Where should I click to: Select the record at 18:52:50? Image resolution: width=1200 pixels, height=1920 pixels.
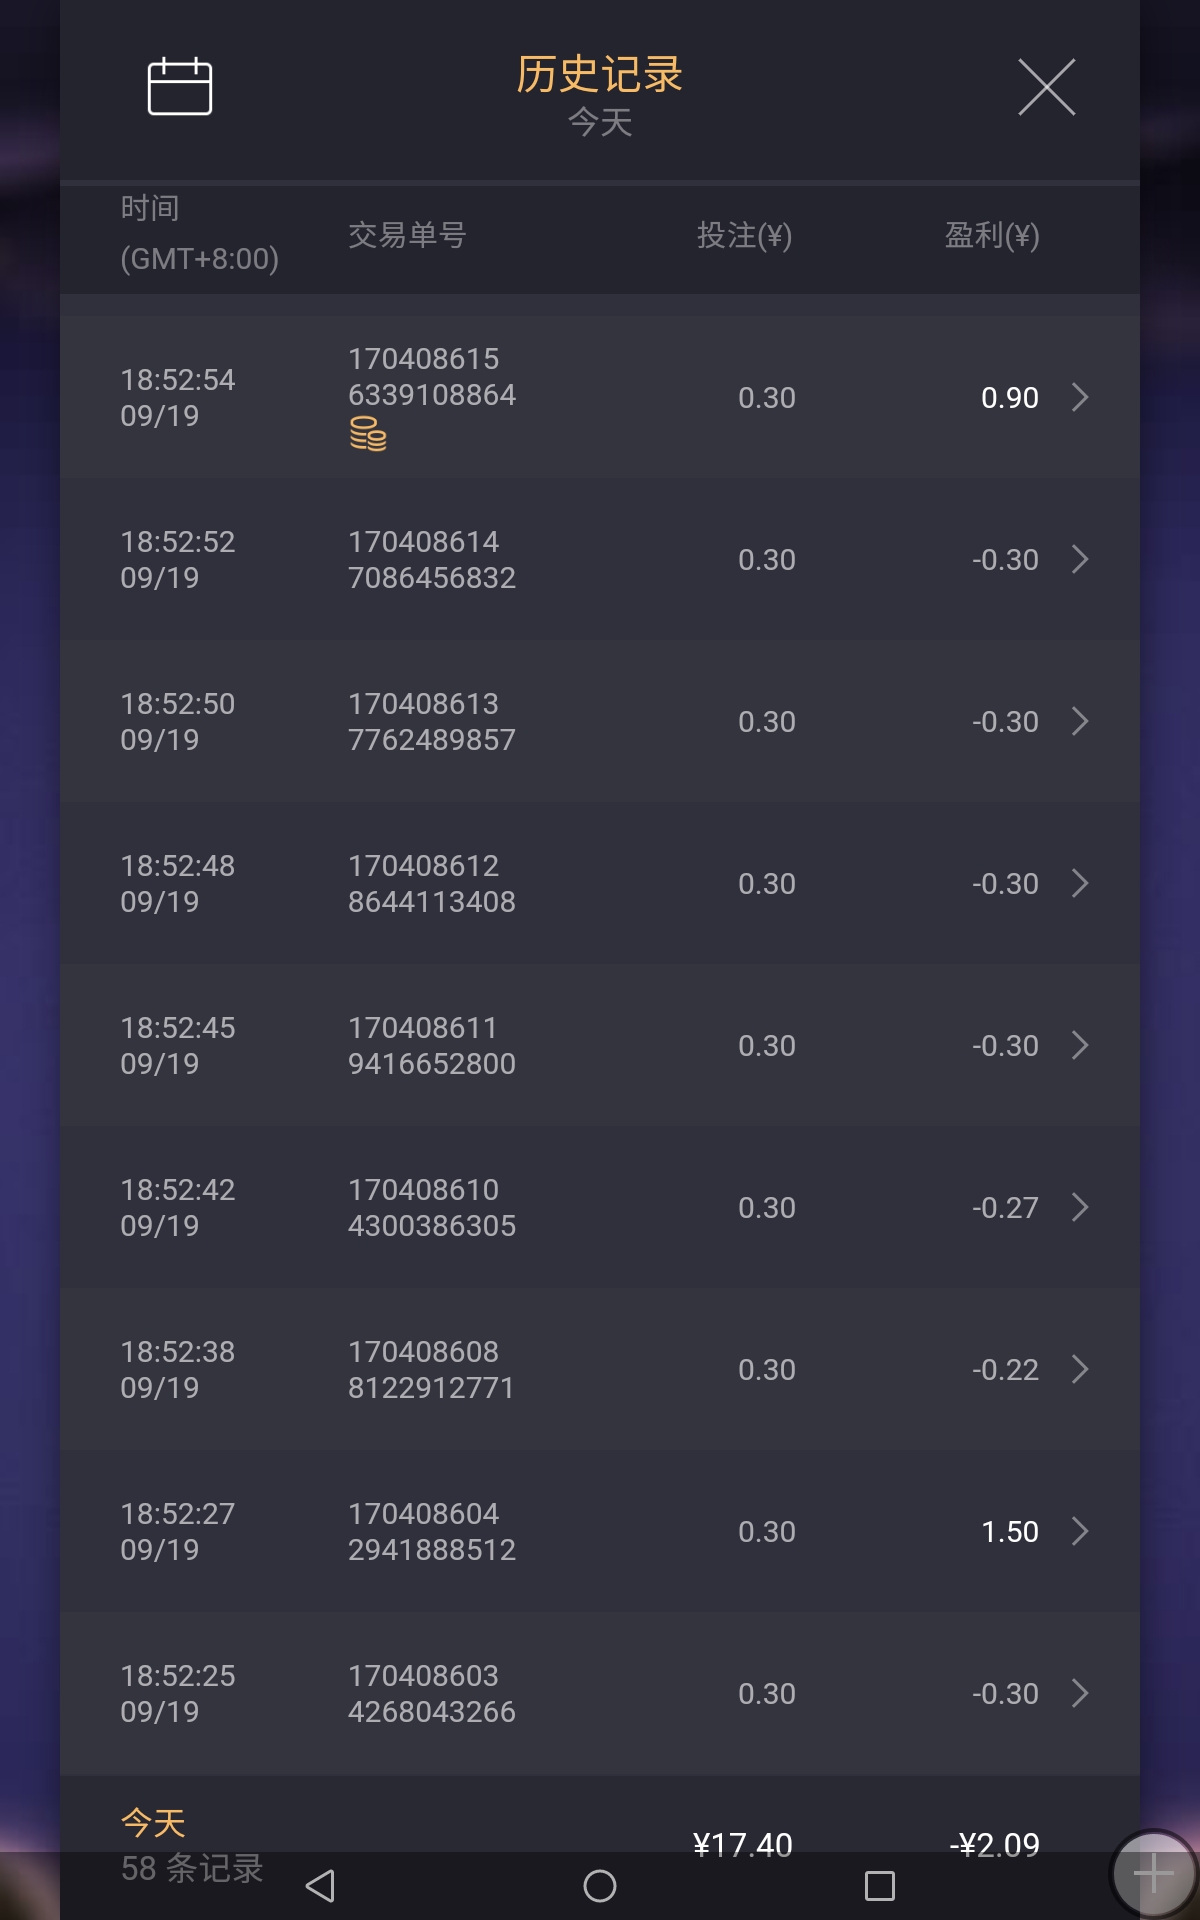coord(600,721)
